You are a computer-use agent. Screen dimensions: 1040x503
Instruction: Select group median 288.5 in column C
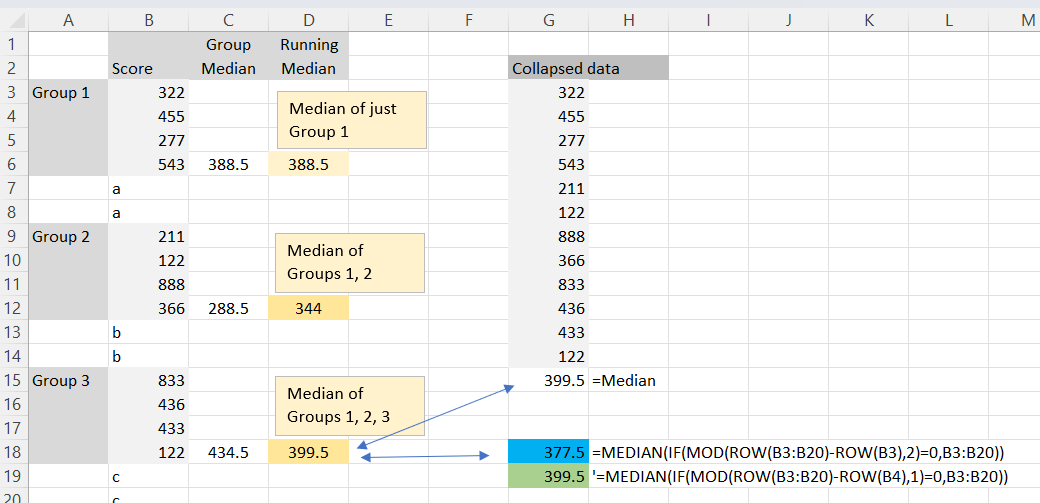(x=228, y=309)
